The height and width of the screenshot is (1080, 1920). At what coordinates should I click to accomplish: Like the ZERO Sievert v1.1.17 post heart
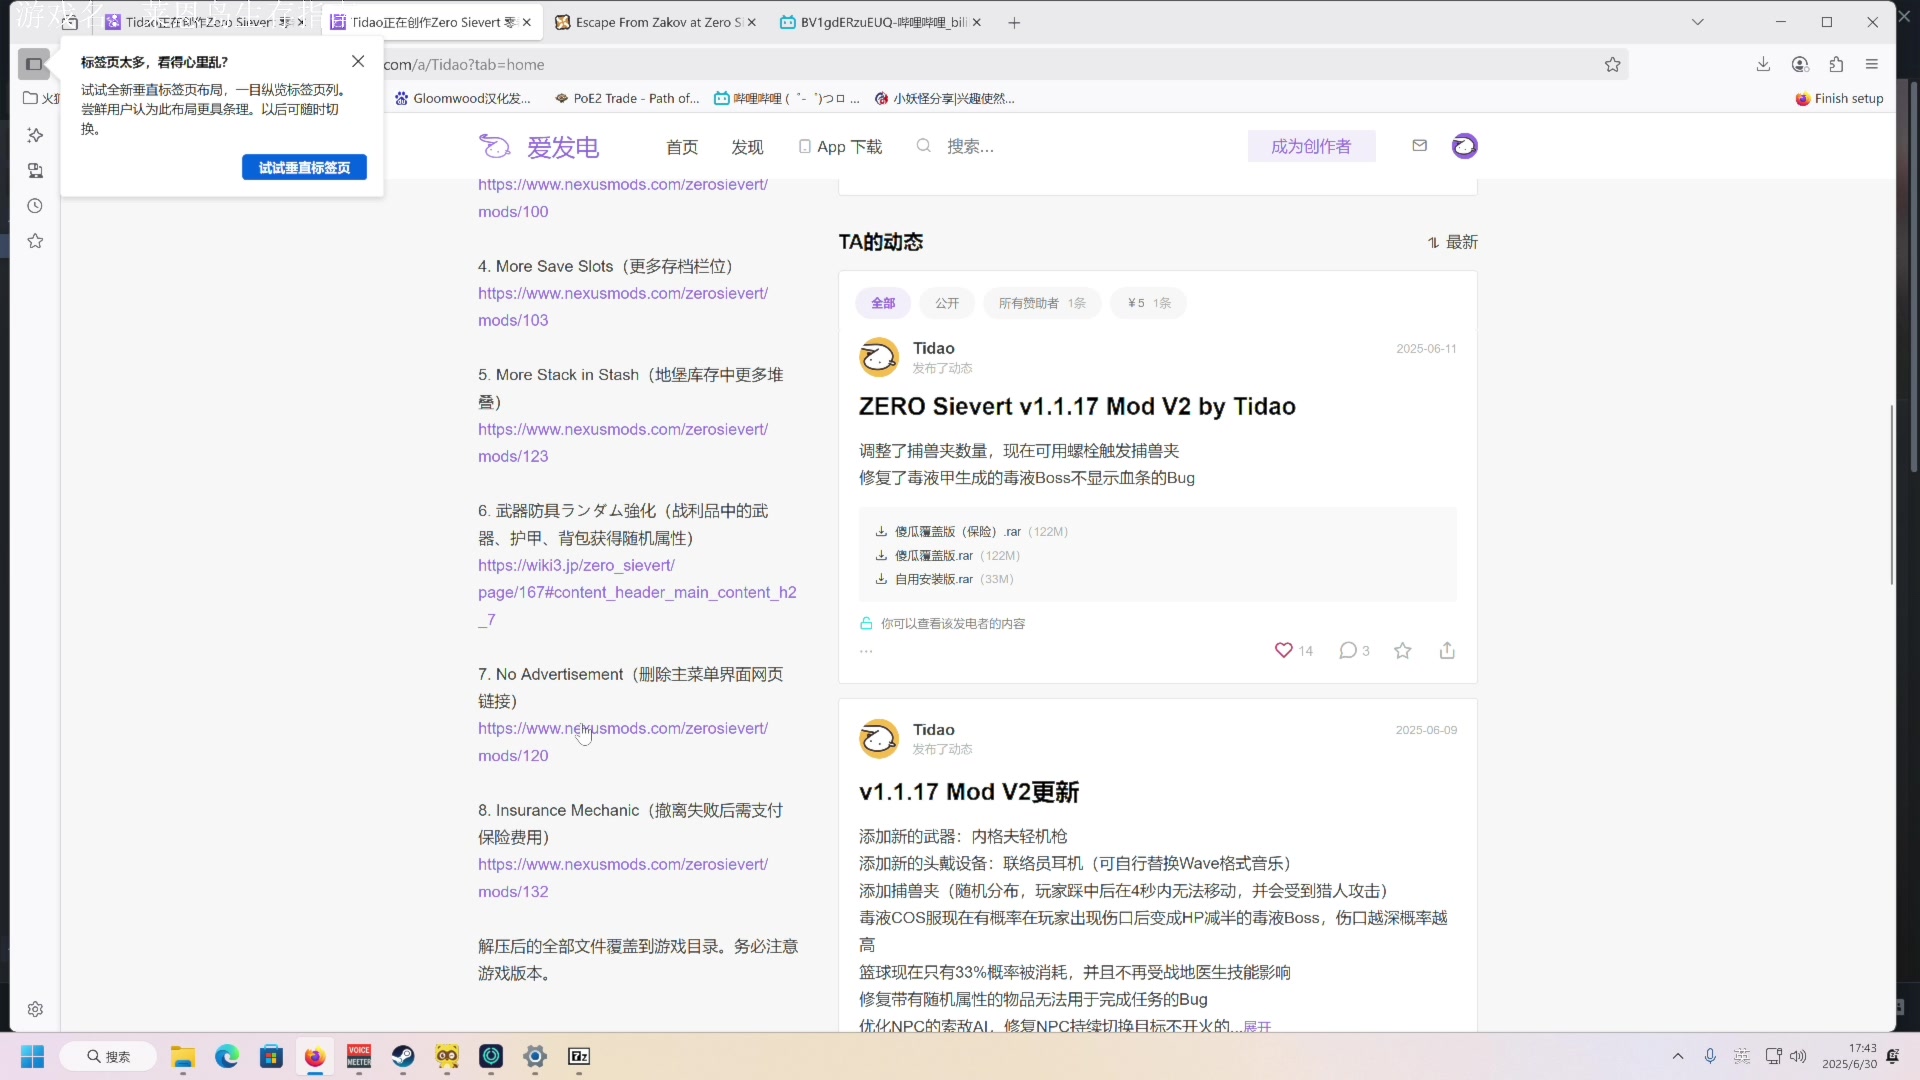click(1283, 650)
